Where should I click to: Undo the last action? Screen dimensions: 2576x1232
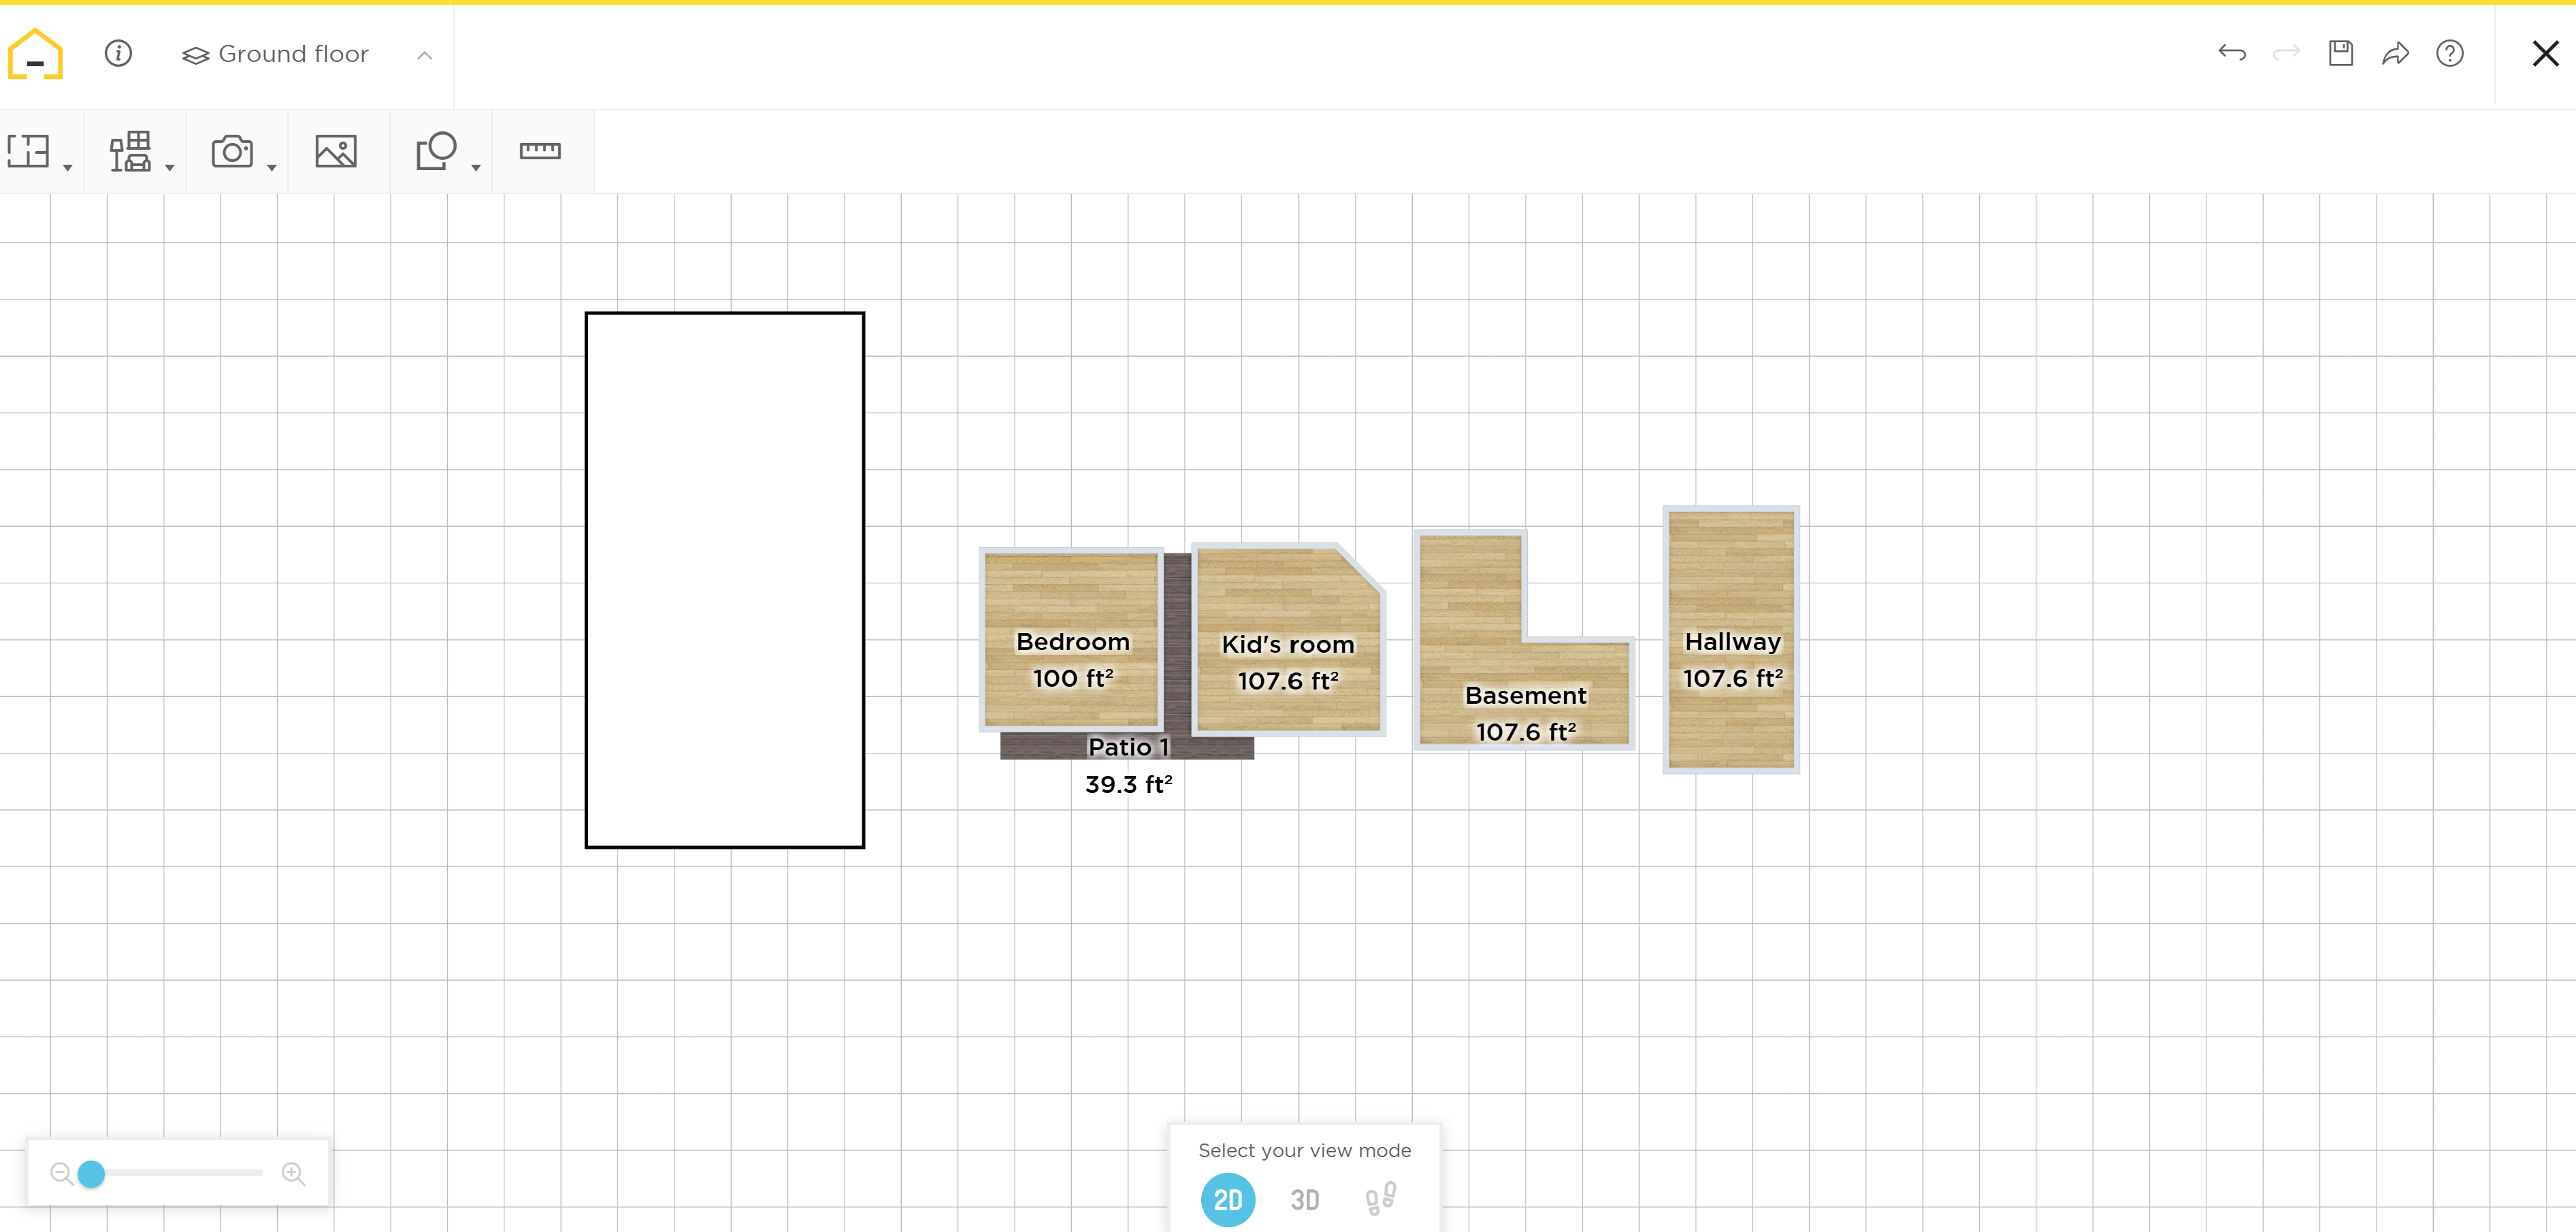click(x=2231, y=53)
